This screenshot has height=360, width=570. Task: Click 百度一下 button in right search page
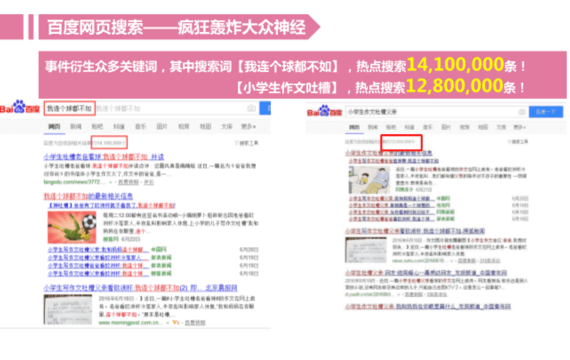tap(546, 112)
